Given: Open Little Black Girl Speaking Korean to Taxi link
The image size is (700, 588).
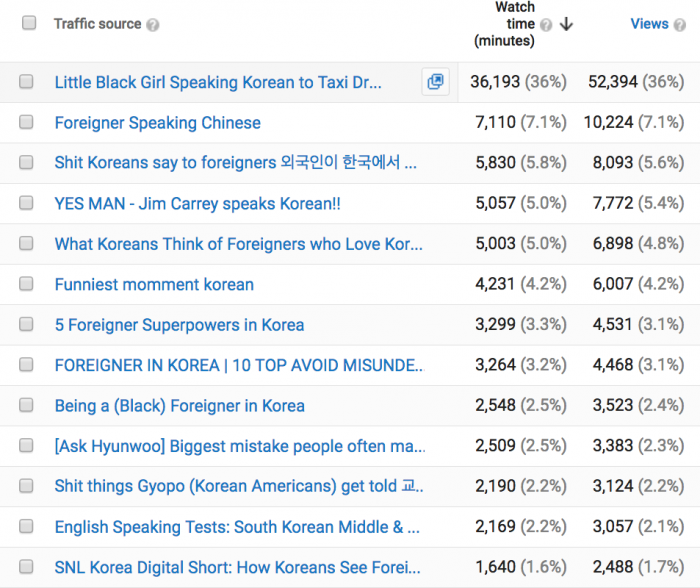Looking at the screenshot, I should [218, 83].
